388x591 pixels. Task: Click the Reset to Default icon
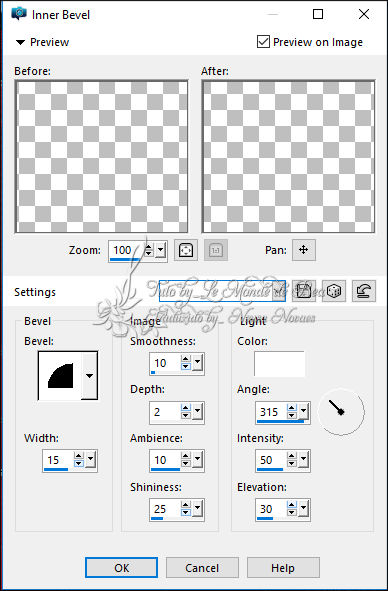[363, 291]
